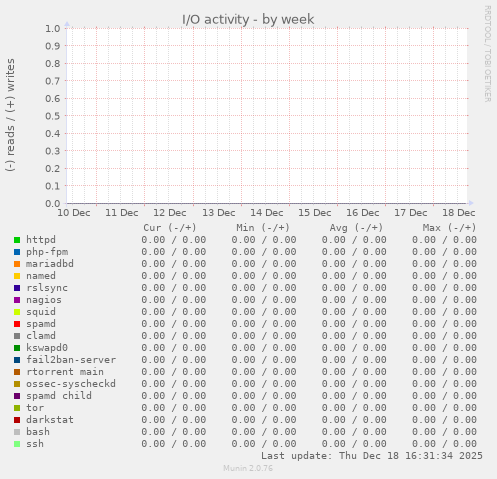Click the '13 Dec' x-axis label
The width and height of the screenshot is (497, 479).
pyautogui.click(x=219, y=213)
